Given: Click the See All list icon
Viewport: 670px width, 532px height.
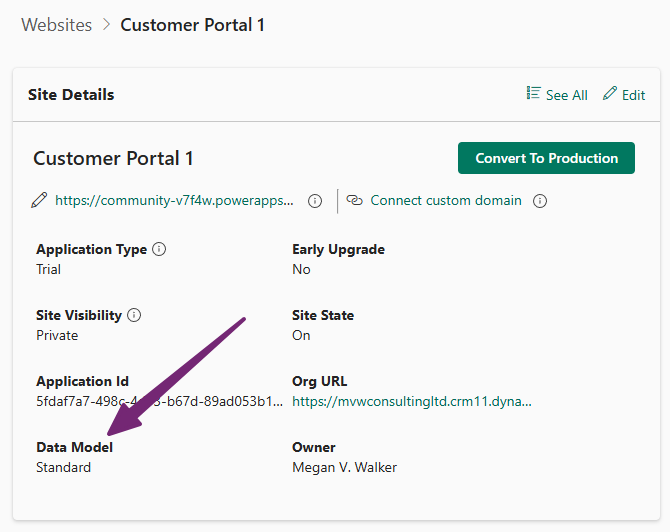Looking at the screenshot, I should [x=533, y=93].
